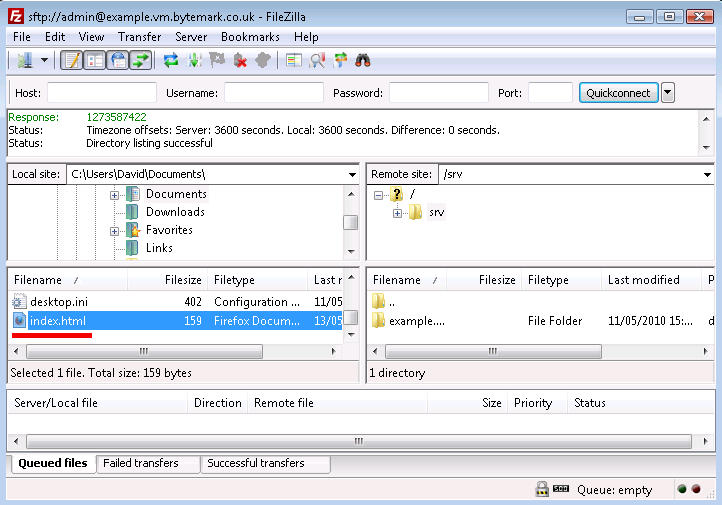This screenshot has width=722, height=505.
Task: Click message log scroll-down arrow
Action: click(x=706, y=148)
